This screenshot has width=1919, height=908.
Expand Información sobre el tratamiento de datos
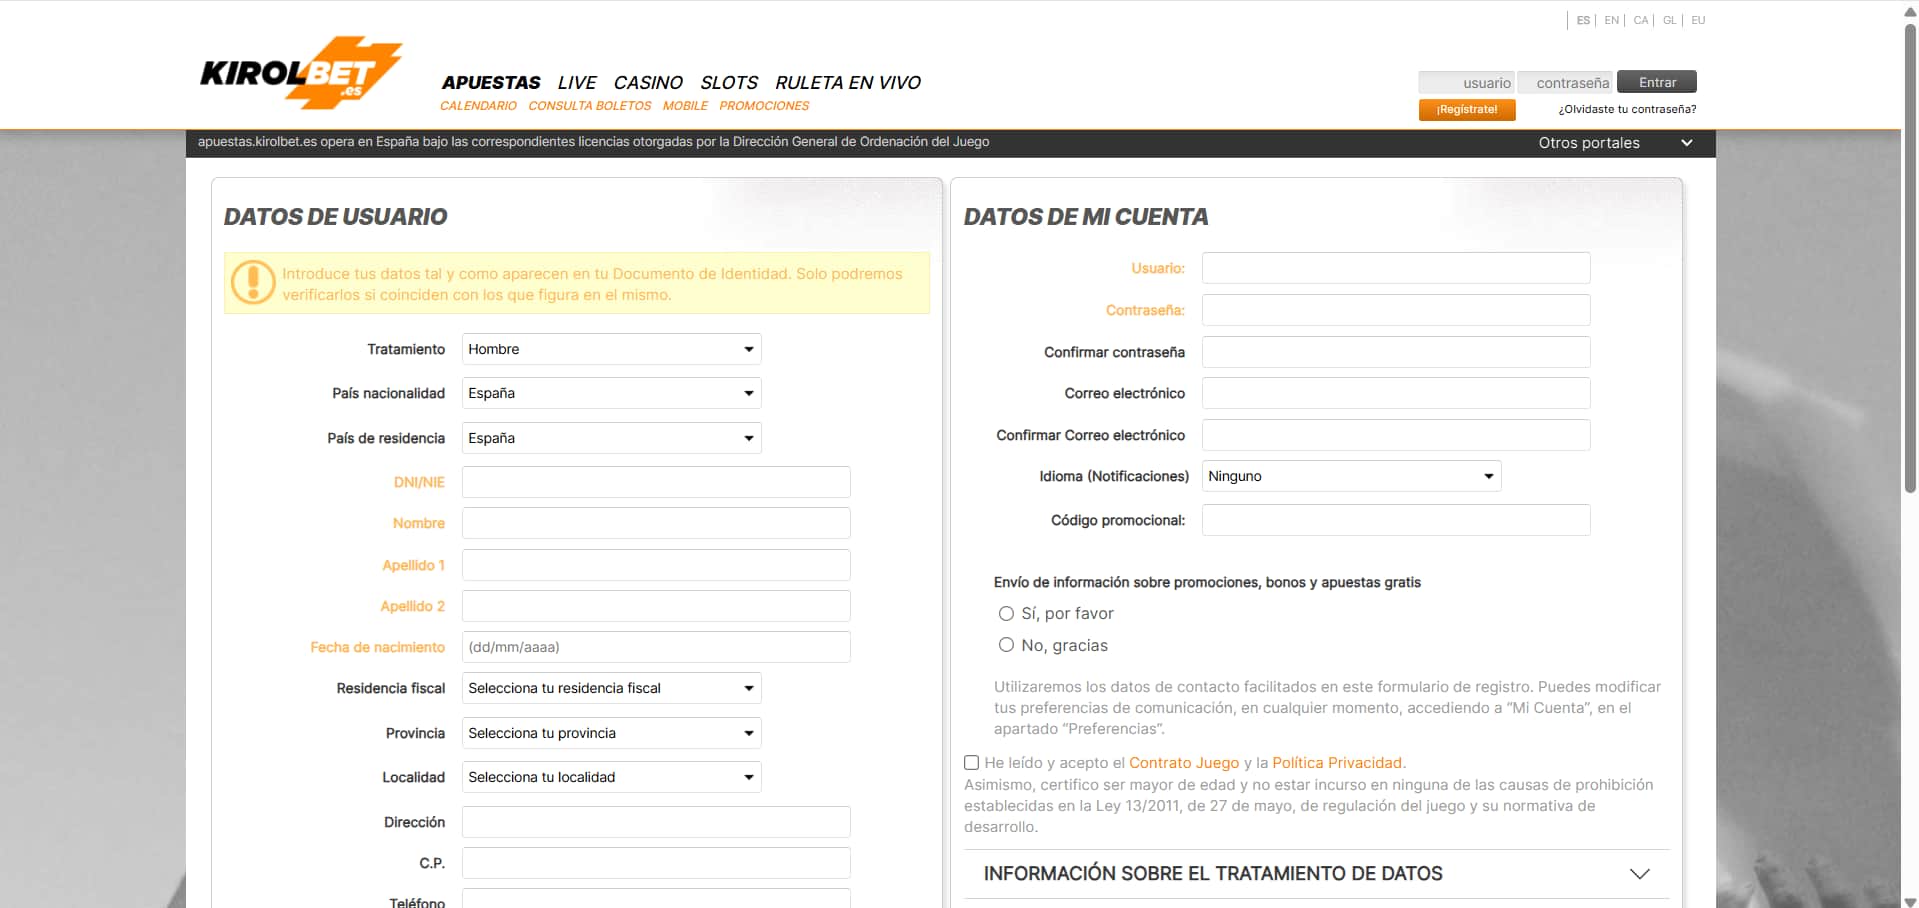pyautogui.click(x=1640, y=873)
